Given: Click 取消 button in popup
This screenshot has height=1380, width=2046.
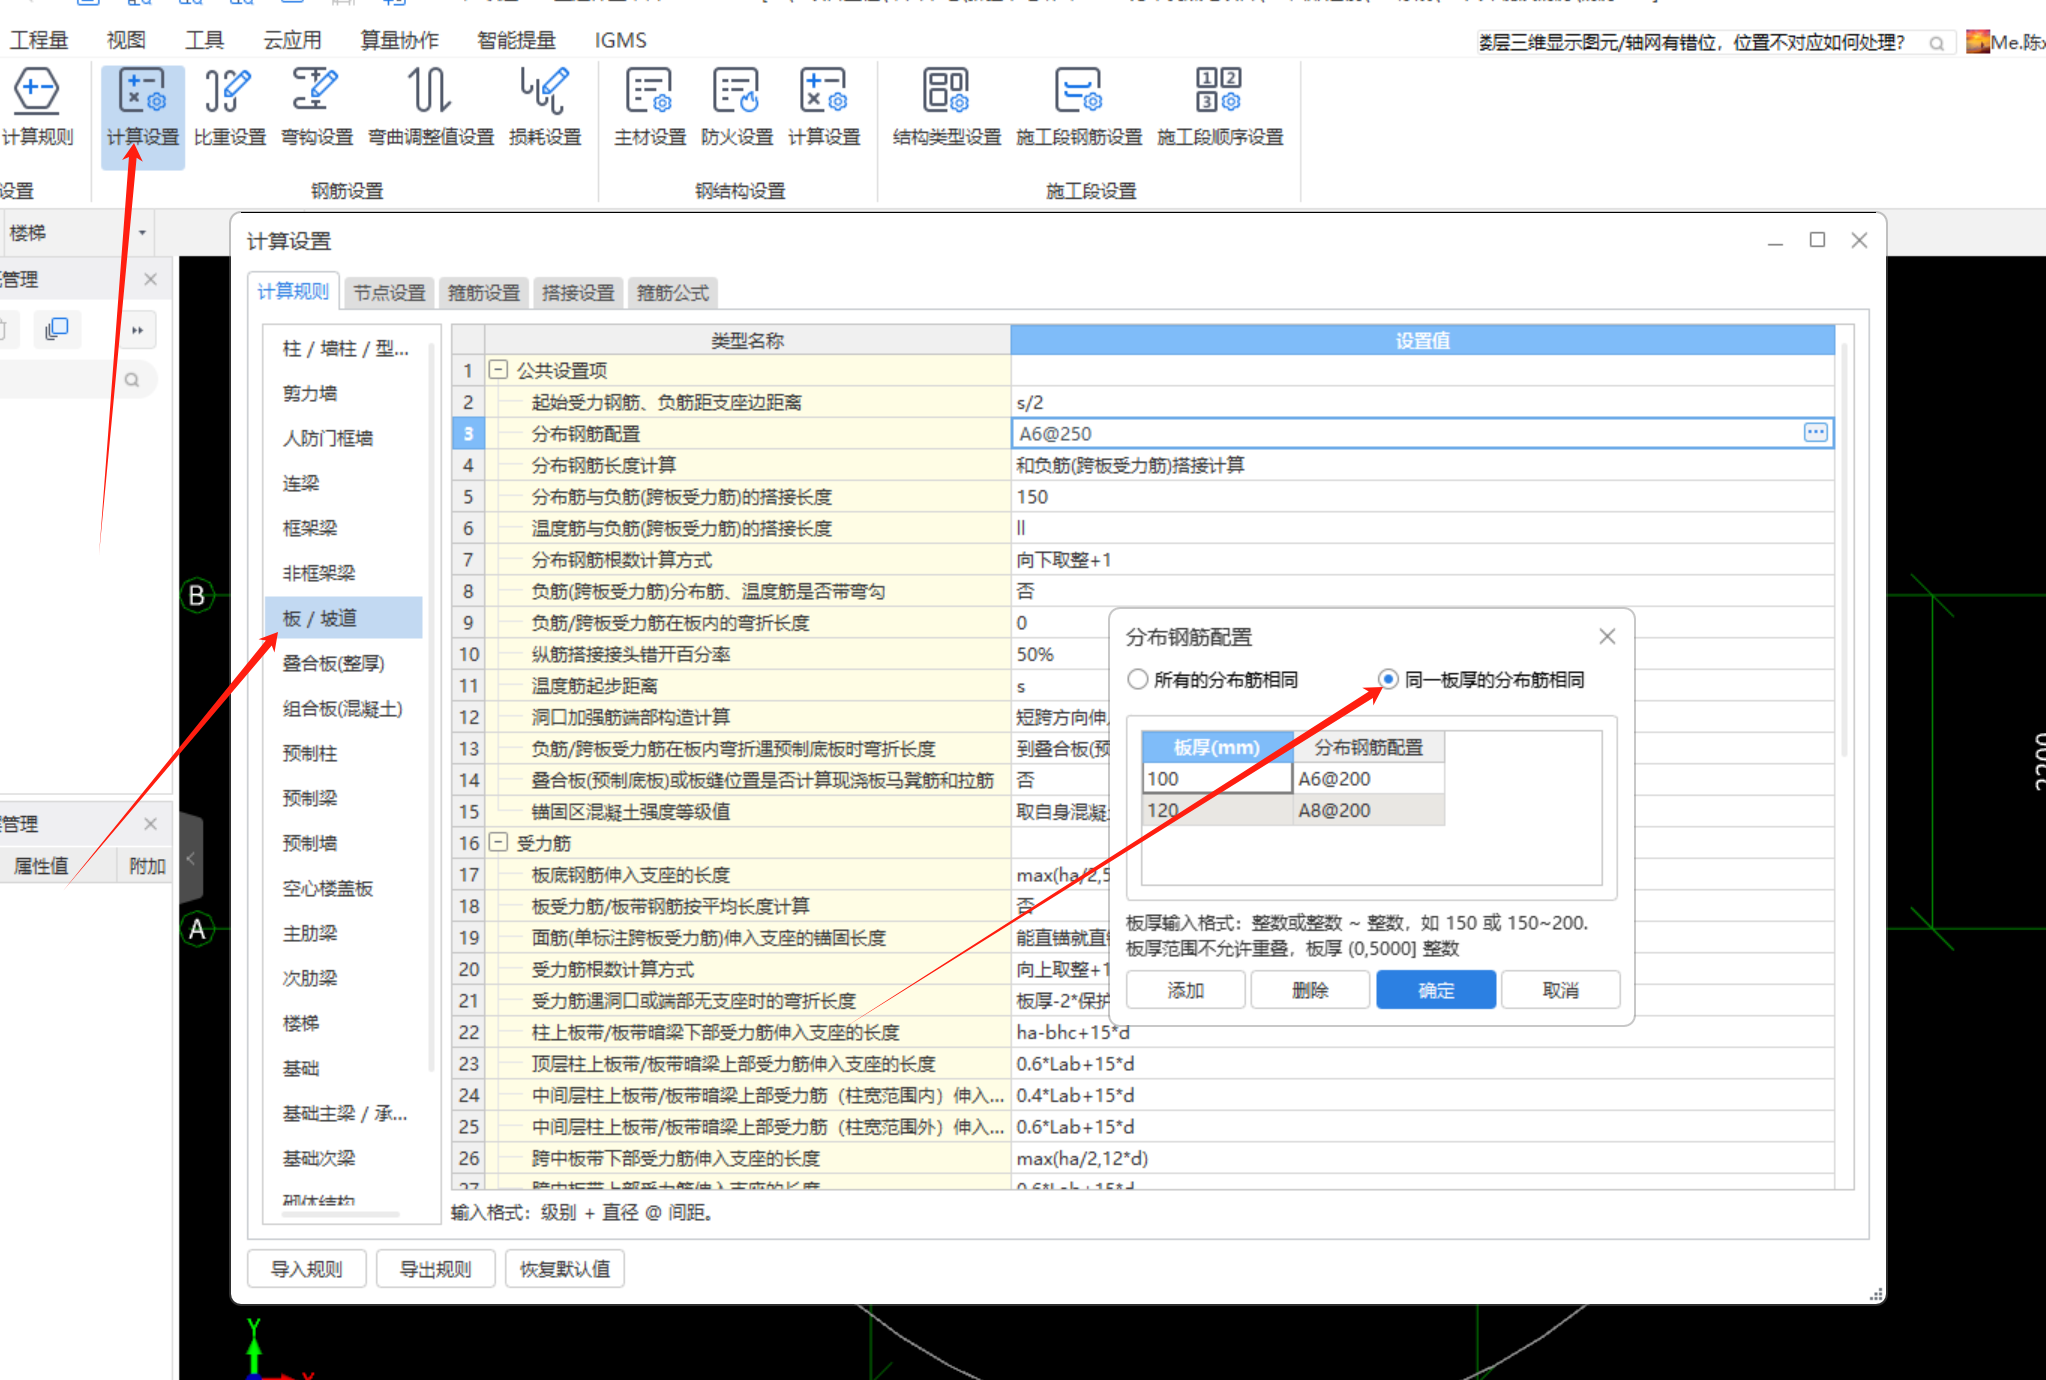Looking at the screenshot, I should 1560,990.
